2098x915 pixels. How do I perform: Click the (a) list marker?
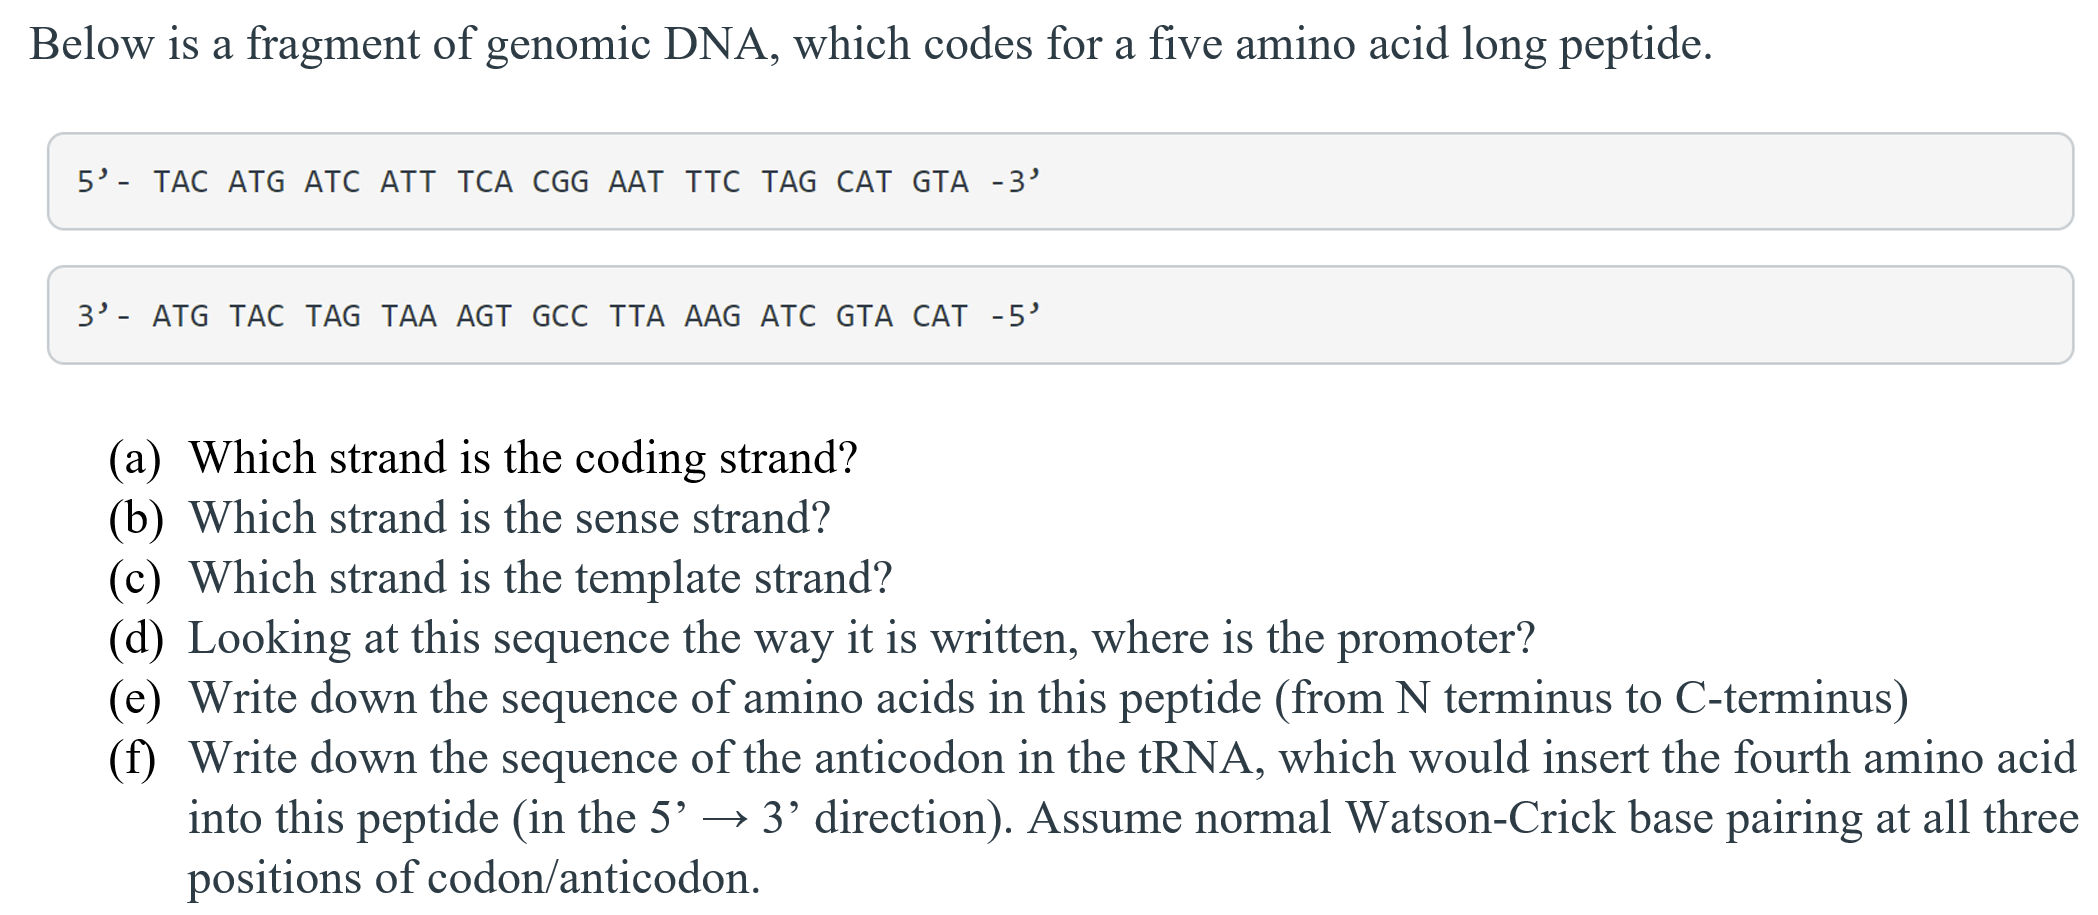coord(135,459)
